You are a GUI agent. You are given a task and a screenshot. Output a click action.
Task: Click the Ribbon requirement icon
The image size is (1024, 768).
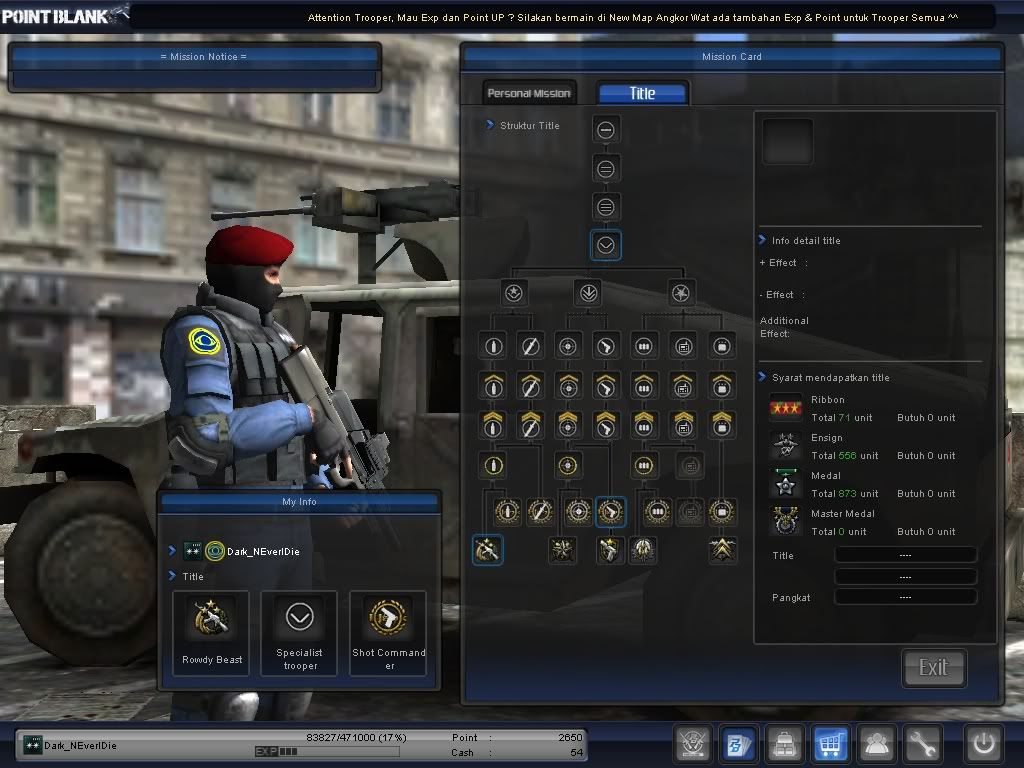pos(786,408)
